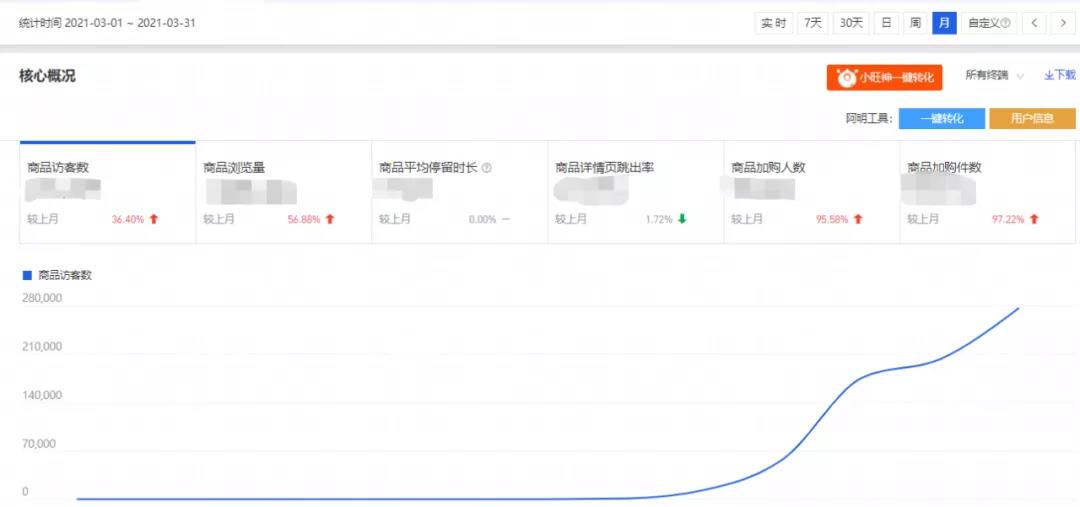1080x507 pixels.
Task: Select the 商品加购件数 metric card
Action: click(987, 192)
